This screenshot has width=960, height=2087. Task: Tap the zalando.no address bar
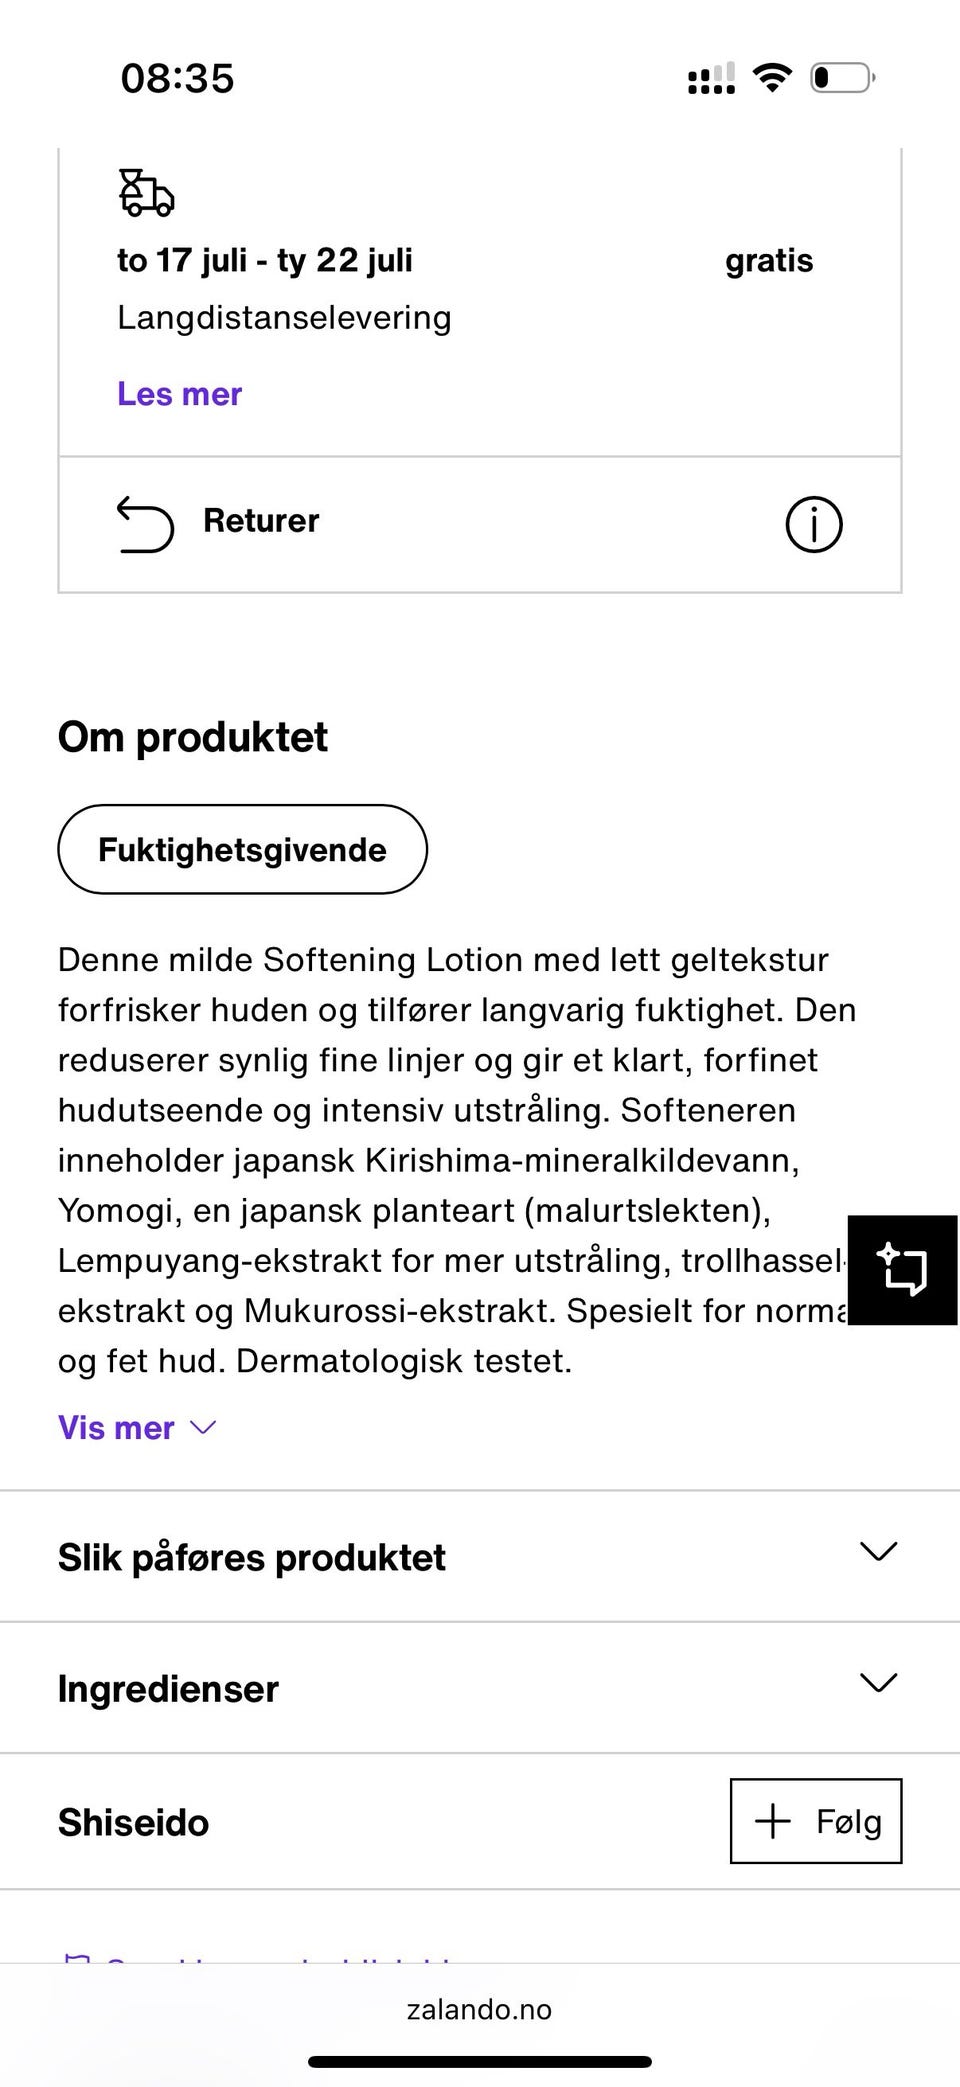[x=479, y=2009]
